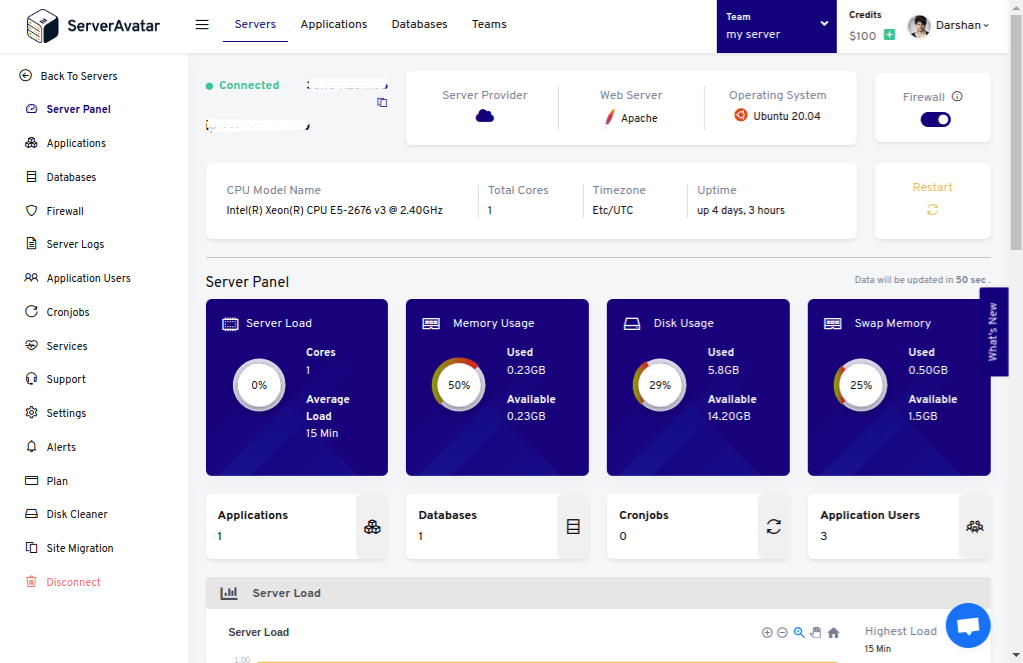
Task: Toggle the hamburger sidebar menu
Action: [202, 24]
